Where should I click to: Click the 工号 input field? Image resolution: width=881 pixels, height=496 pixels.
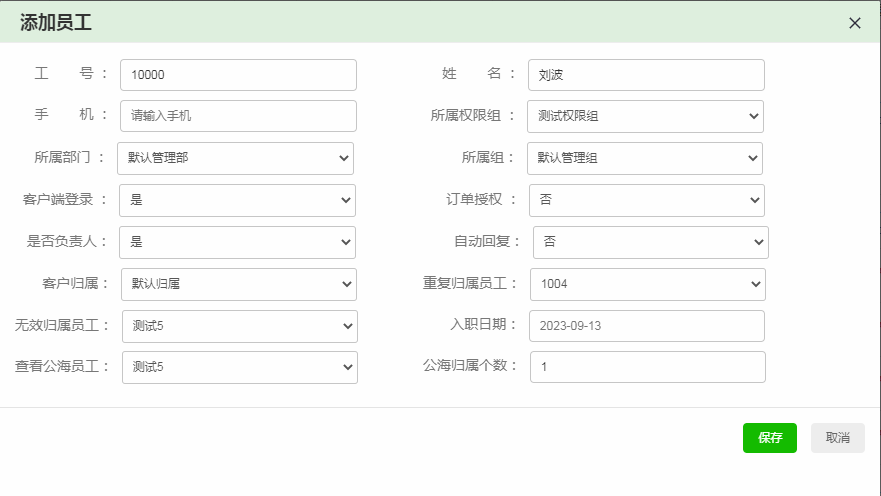(x=238, y=75)
